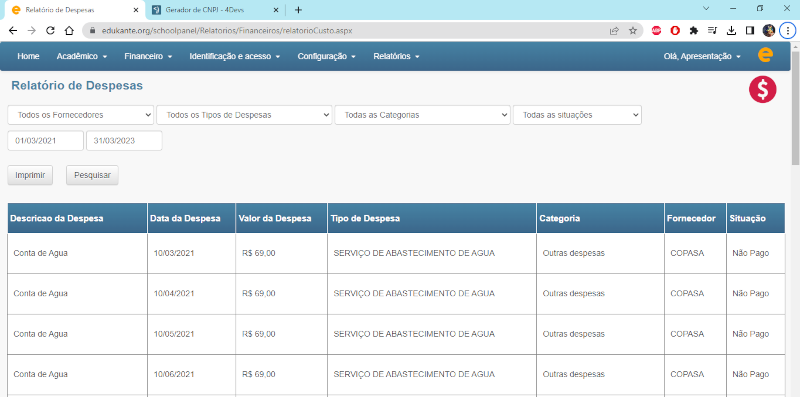
Task: Click Conta de Agua in 10/03/2021 row
Action: 40,253
